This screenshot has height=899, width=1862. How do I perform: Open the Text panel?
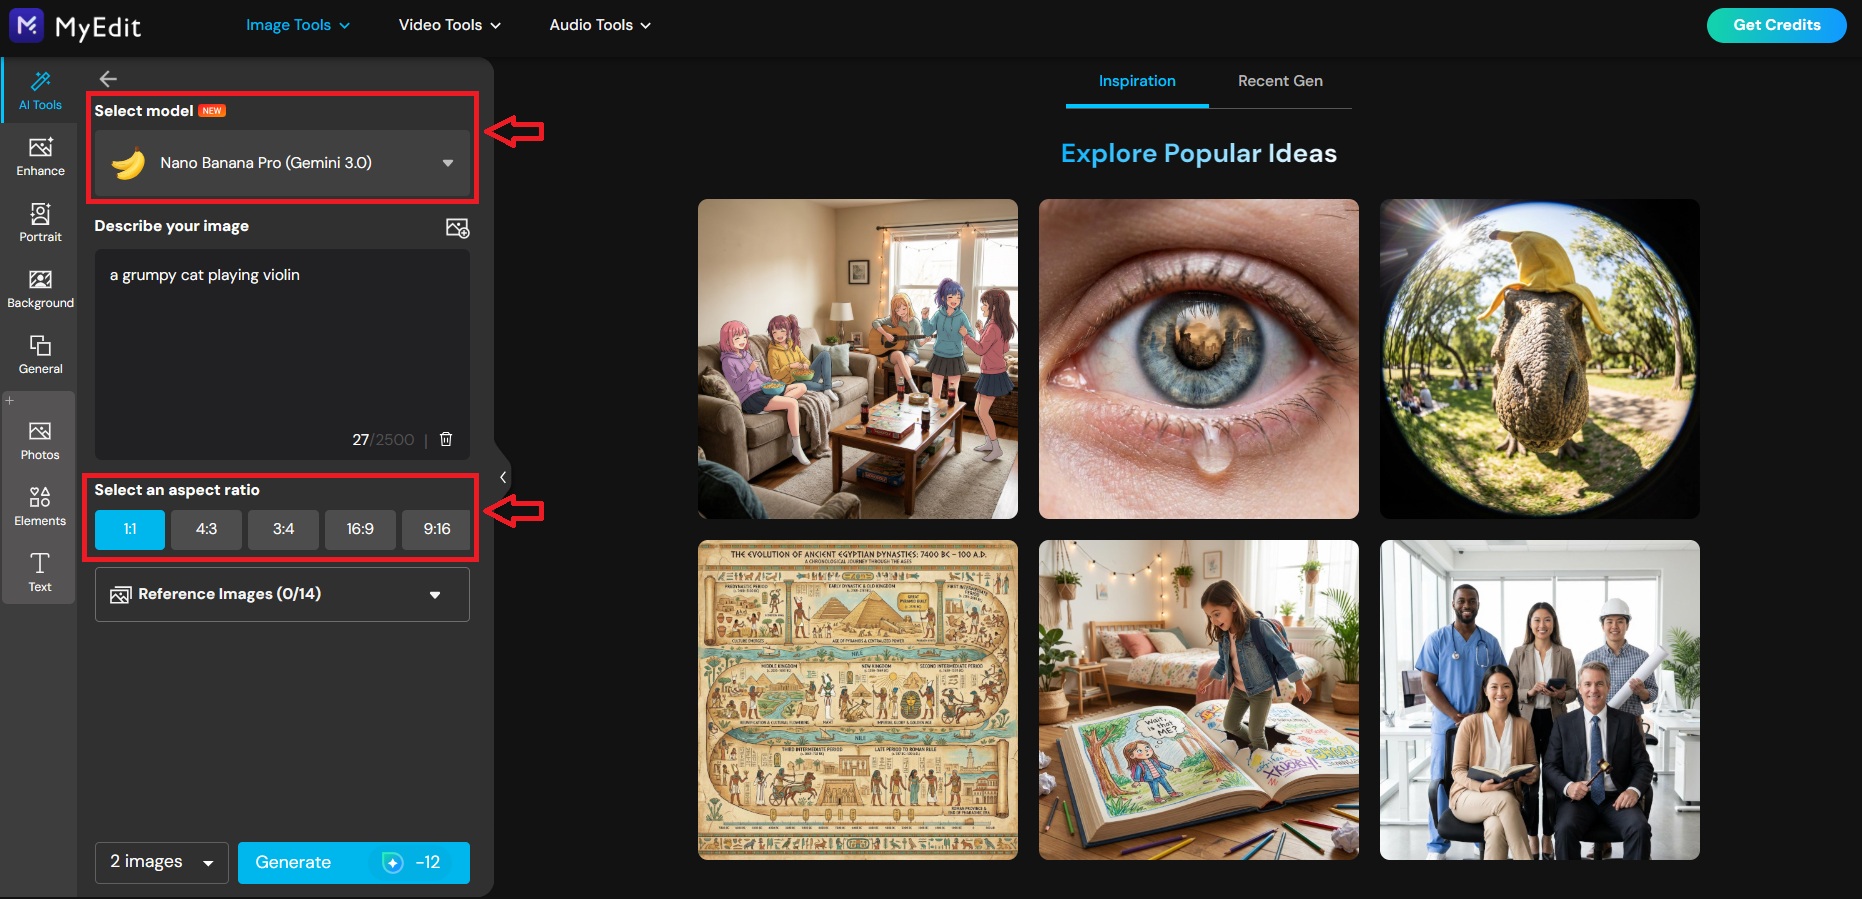pyautogui.click(x=40, y=573)
